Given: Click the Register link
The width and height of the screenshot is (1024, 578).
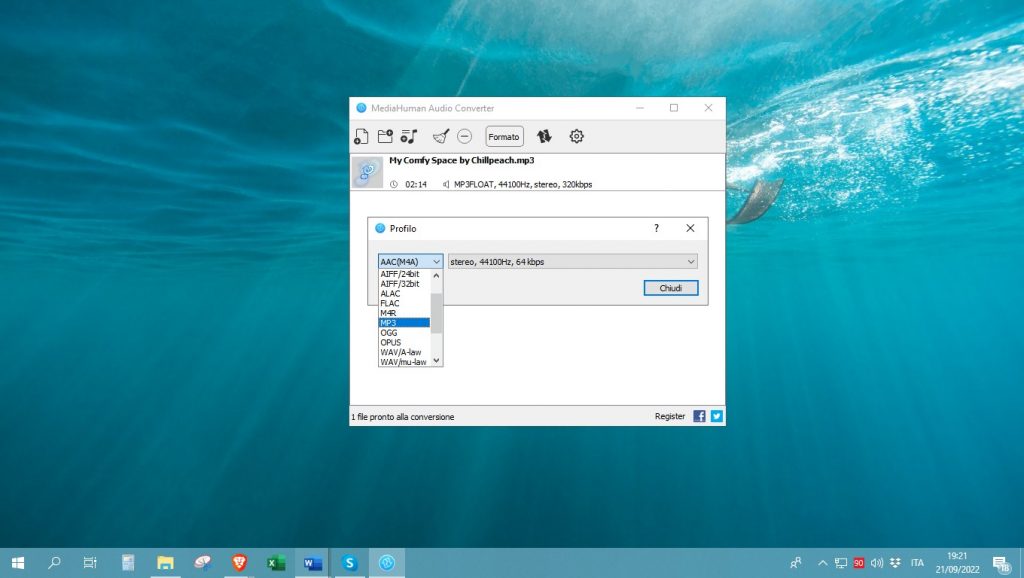Looking at the screenshot, I should (x=670, y=416).
